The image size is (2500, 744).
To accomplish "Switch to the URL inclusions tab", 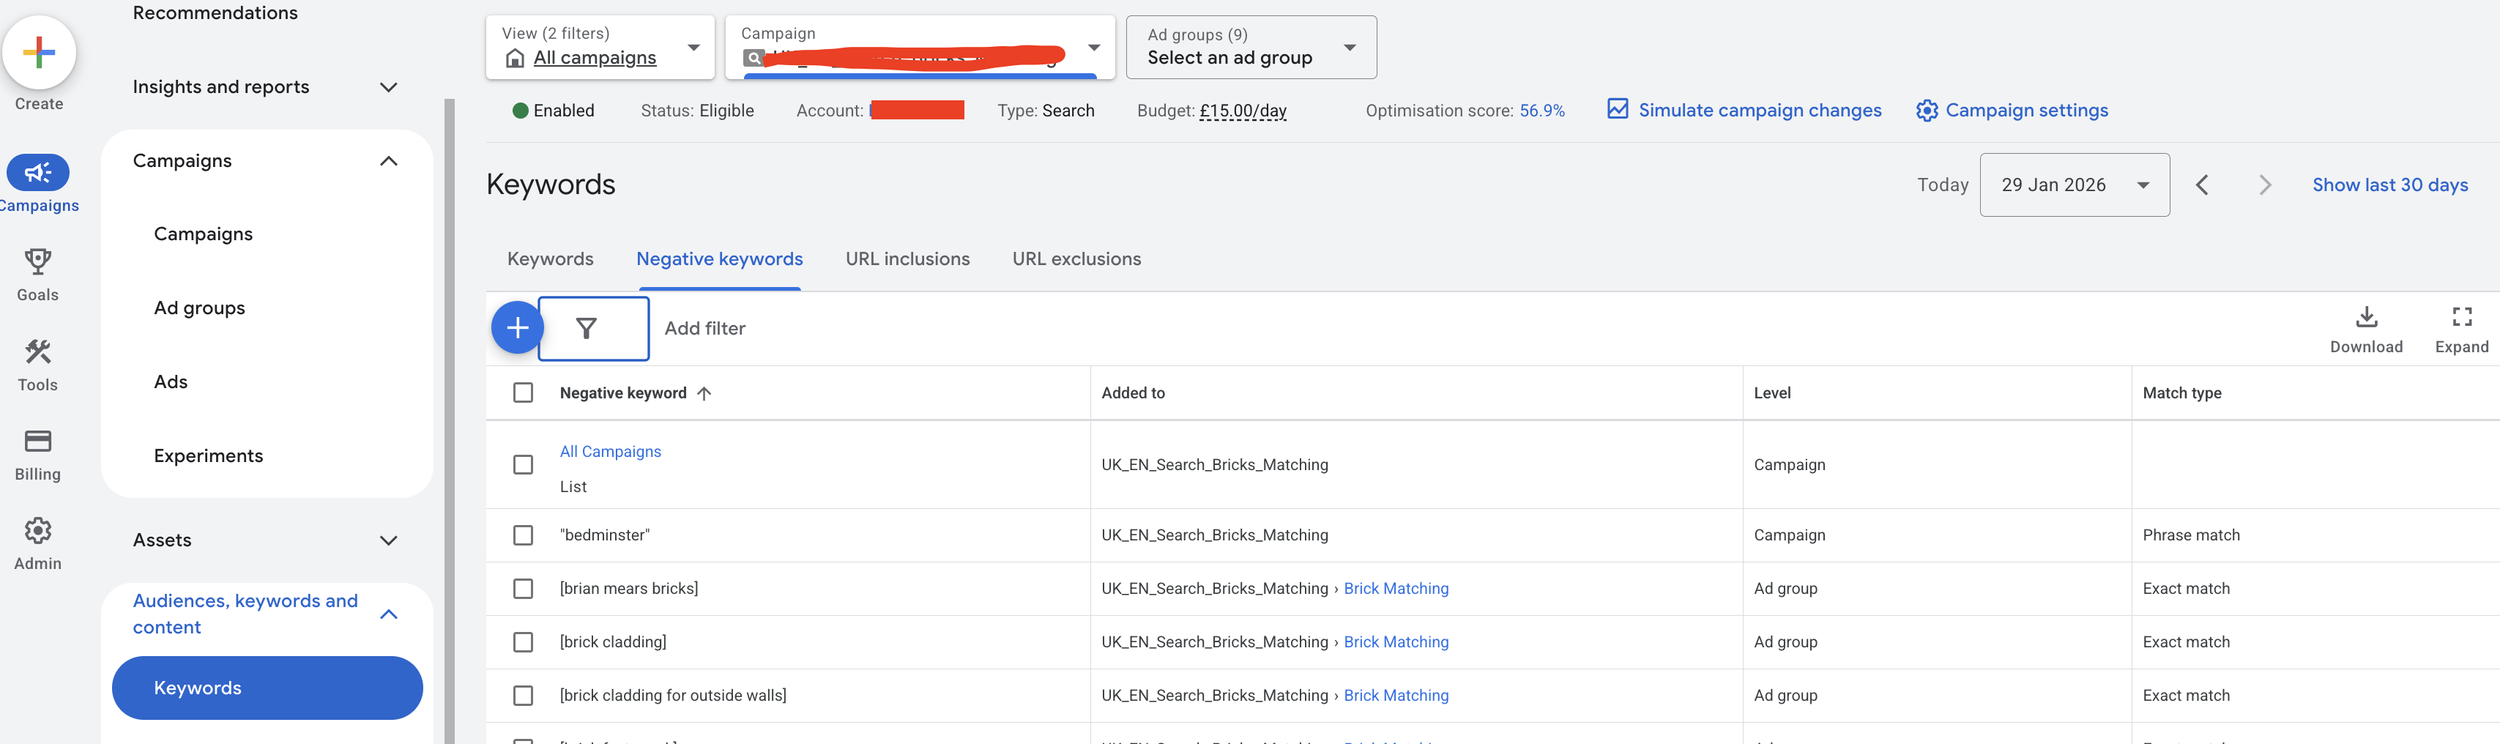I will (x=907, y=259).
